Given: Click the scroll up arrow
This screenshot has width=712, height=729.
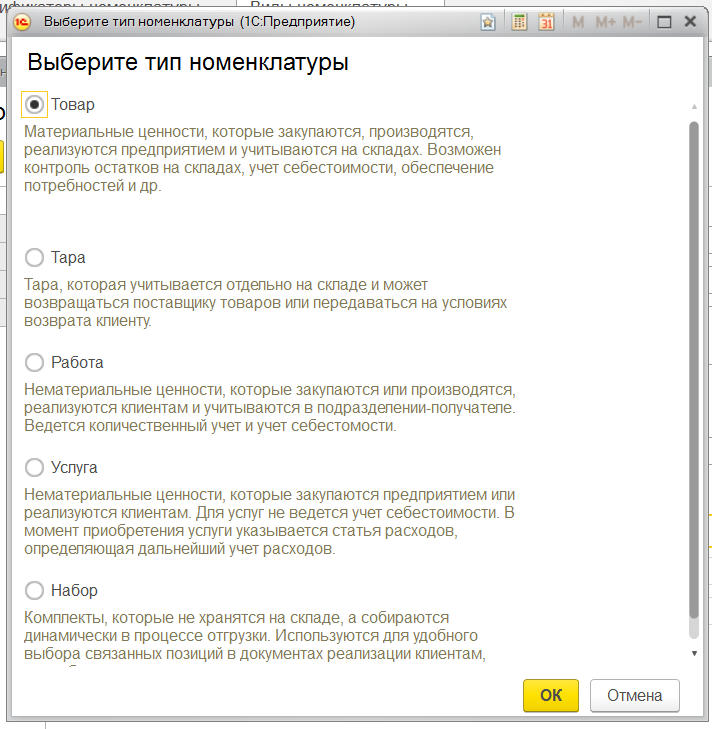Looking at the screenshot, I should click(694, 105).
